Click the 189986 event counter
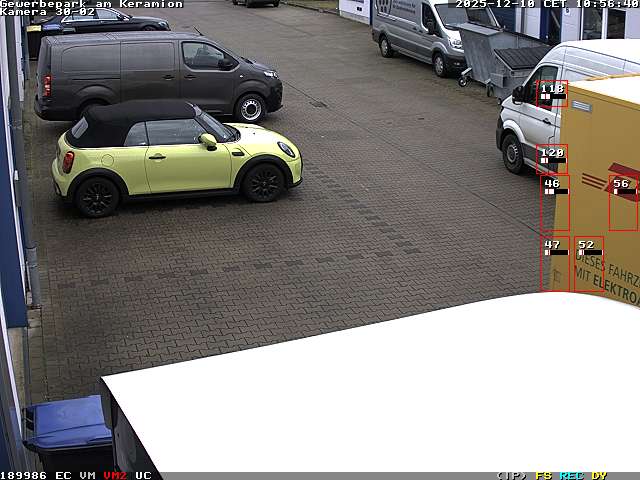 [x=23, y=475]
